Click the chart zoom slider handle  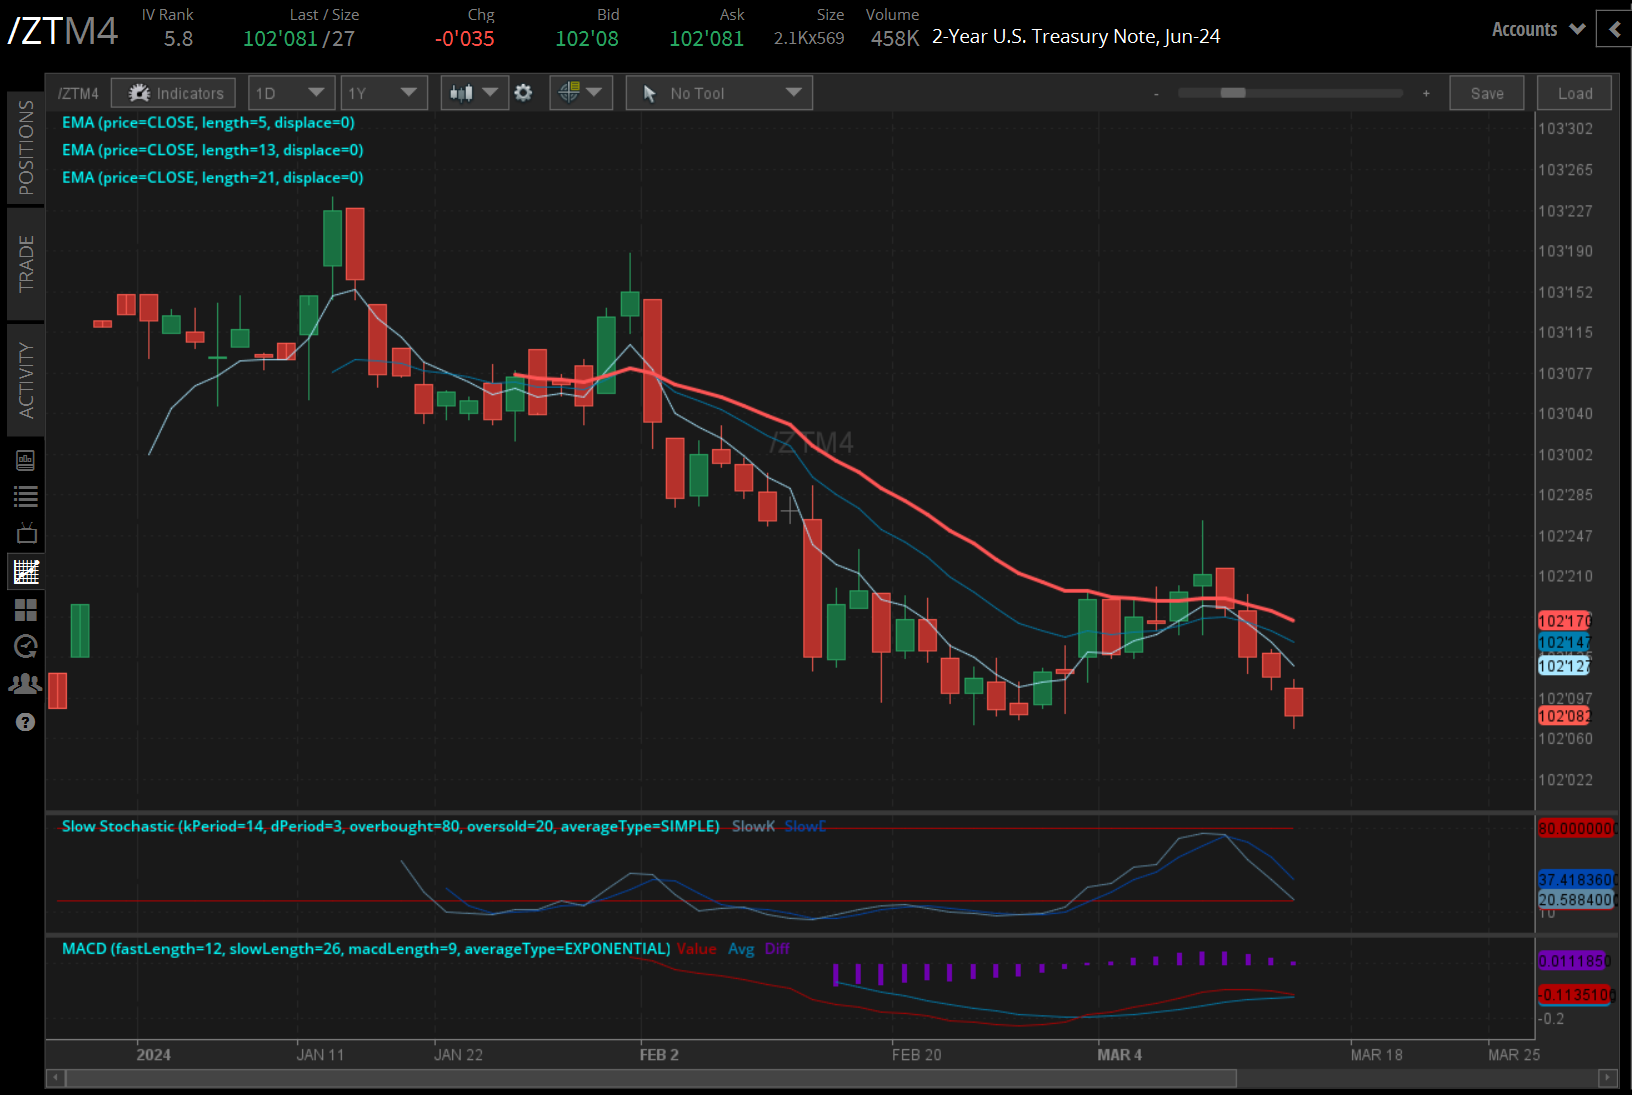1233,93
